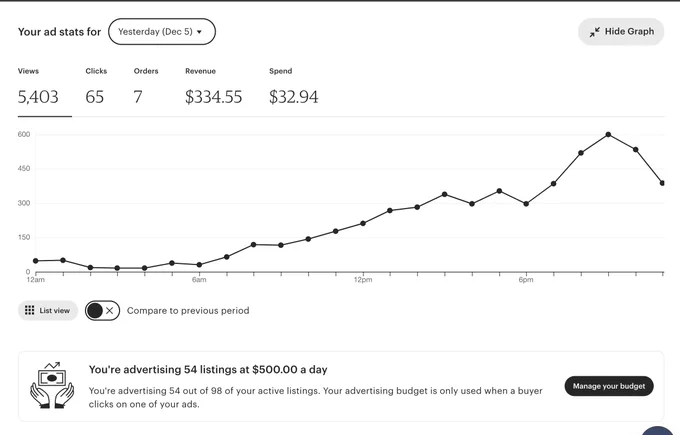Select the Revenue stat tab

click(x=213, y=88)
